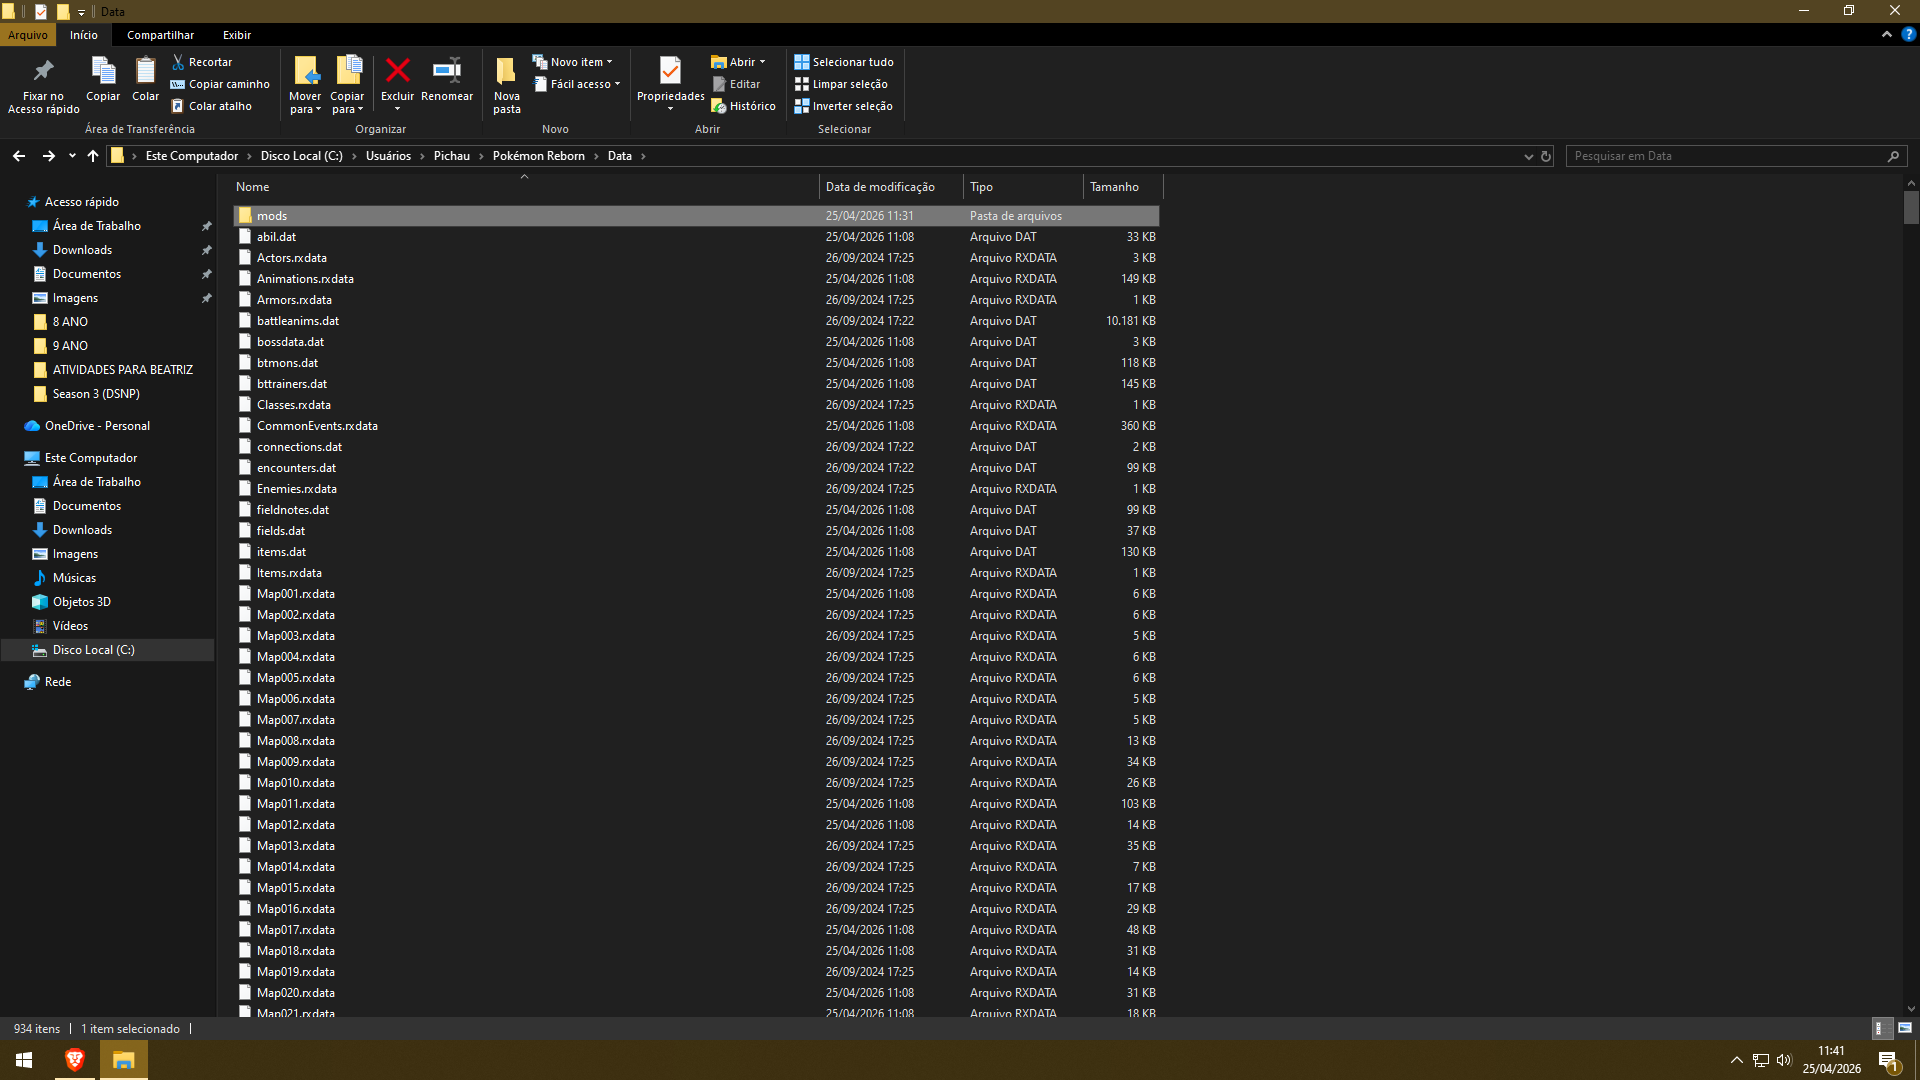
Task: Click Inverter seleção option
Action: point(843,106)
